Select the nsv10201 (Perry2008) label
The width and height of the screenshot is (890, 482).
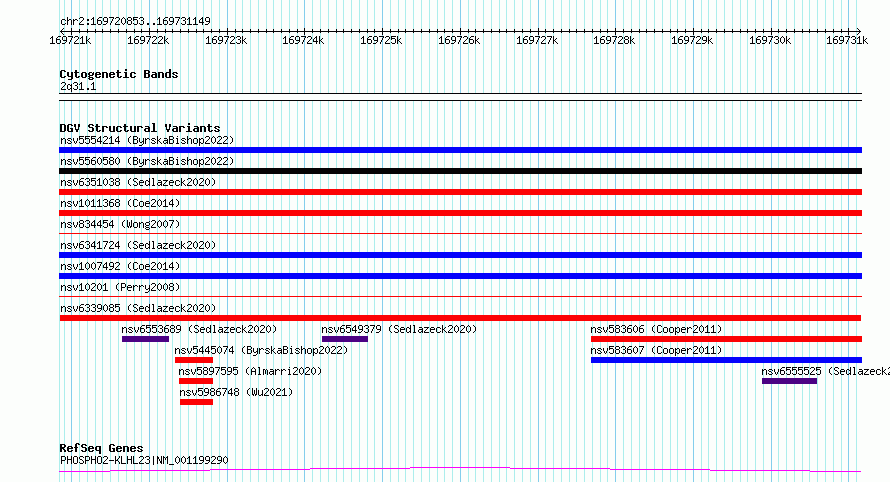tap(120, 287)
